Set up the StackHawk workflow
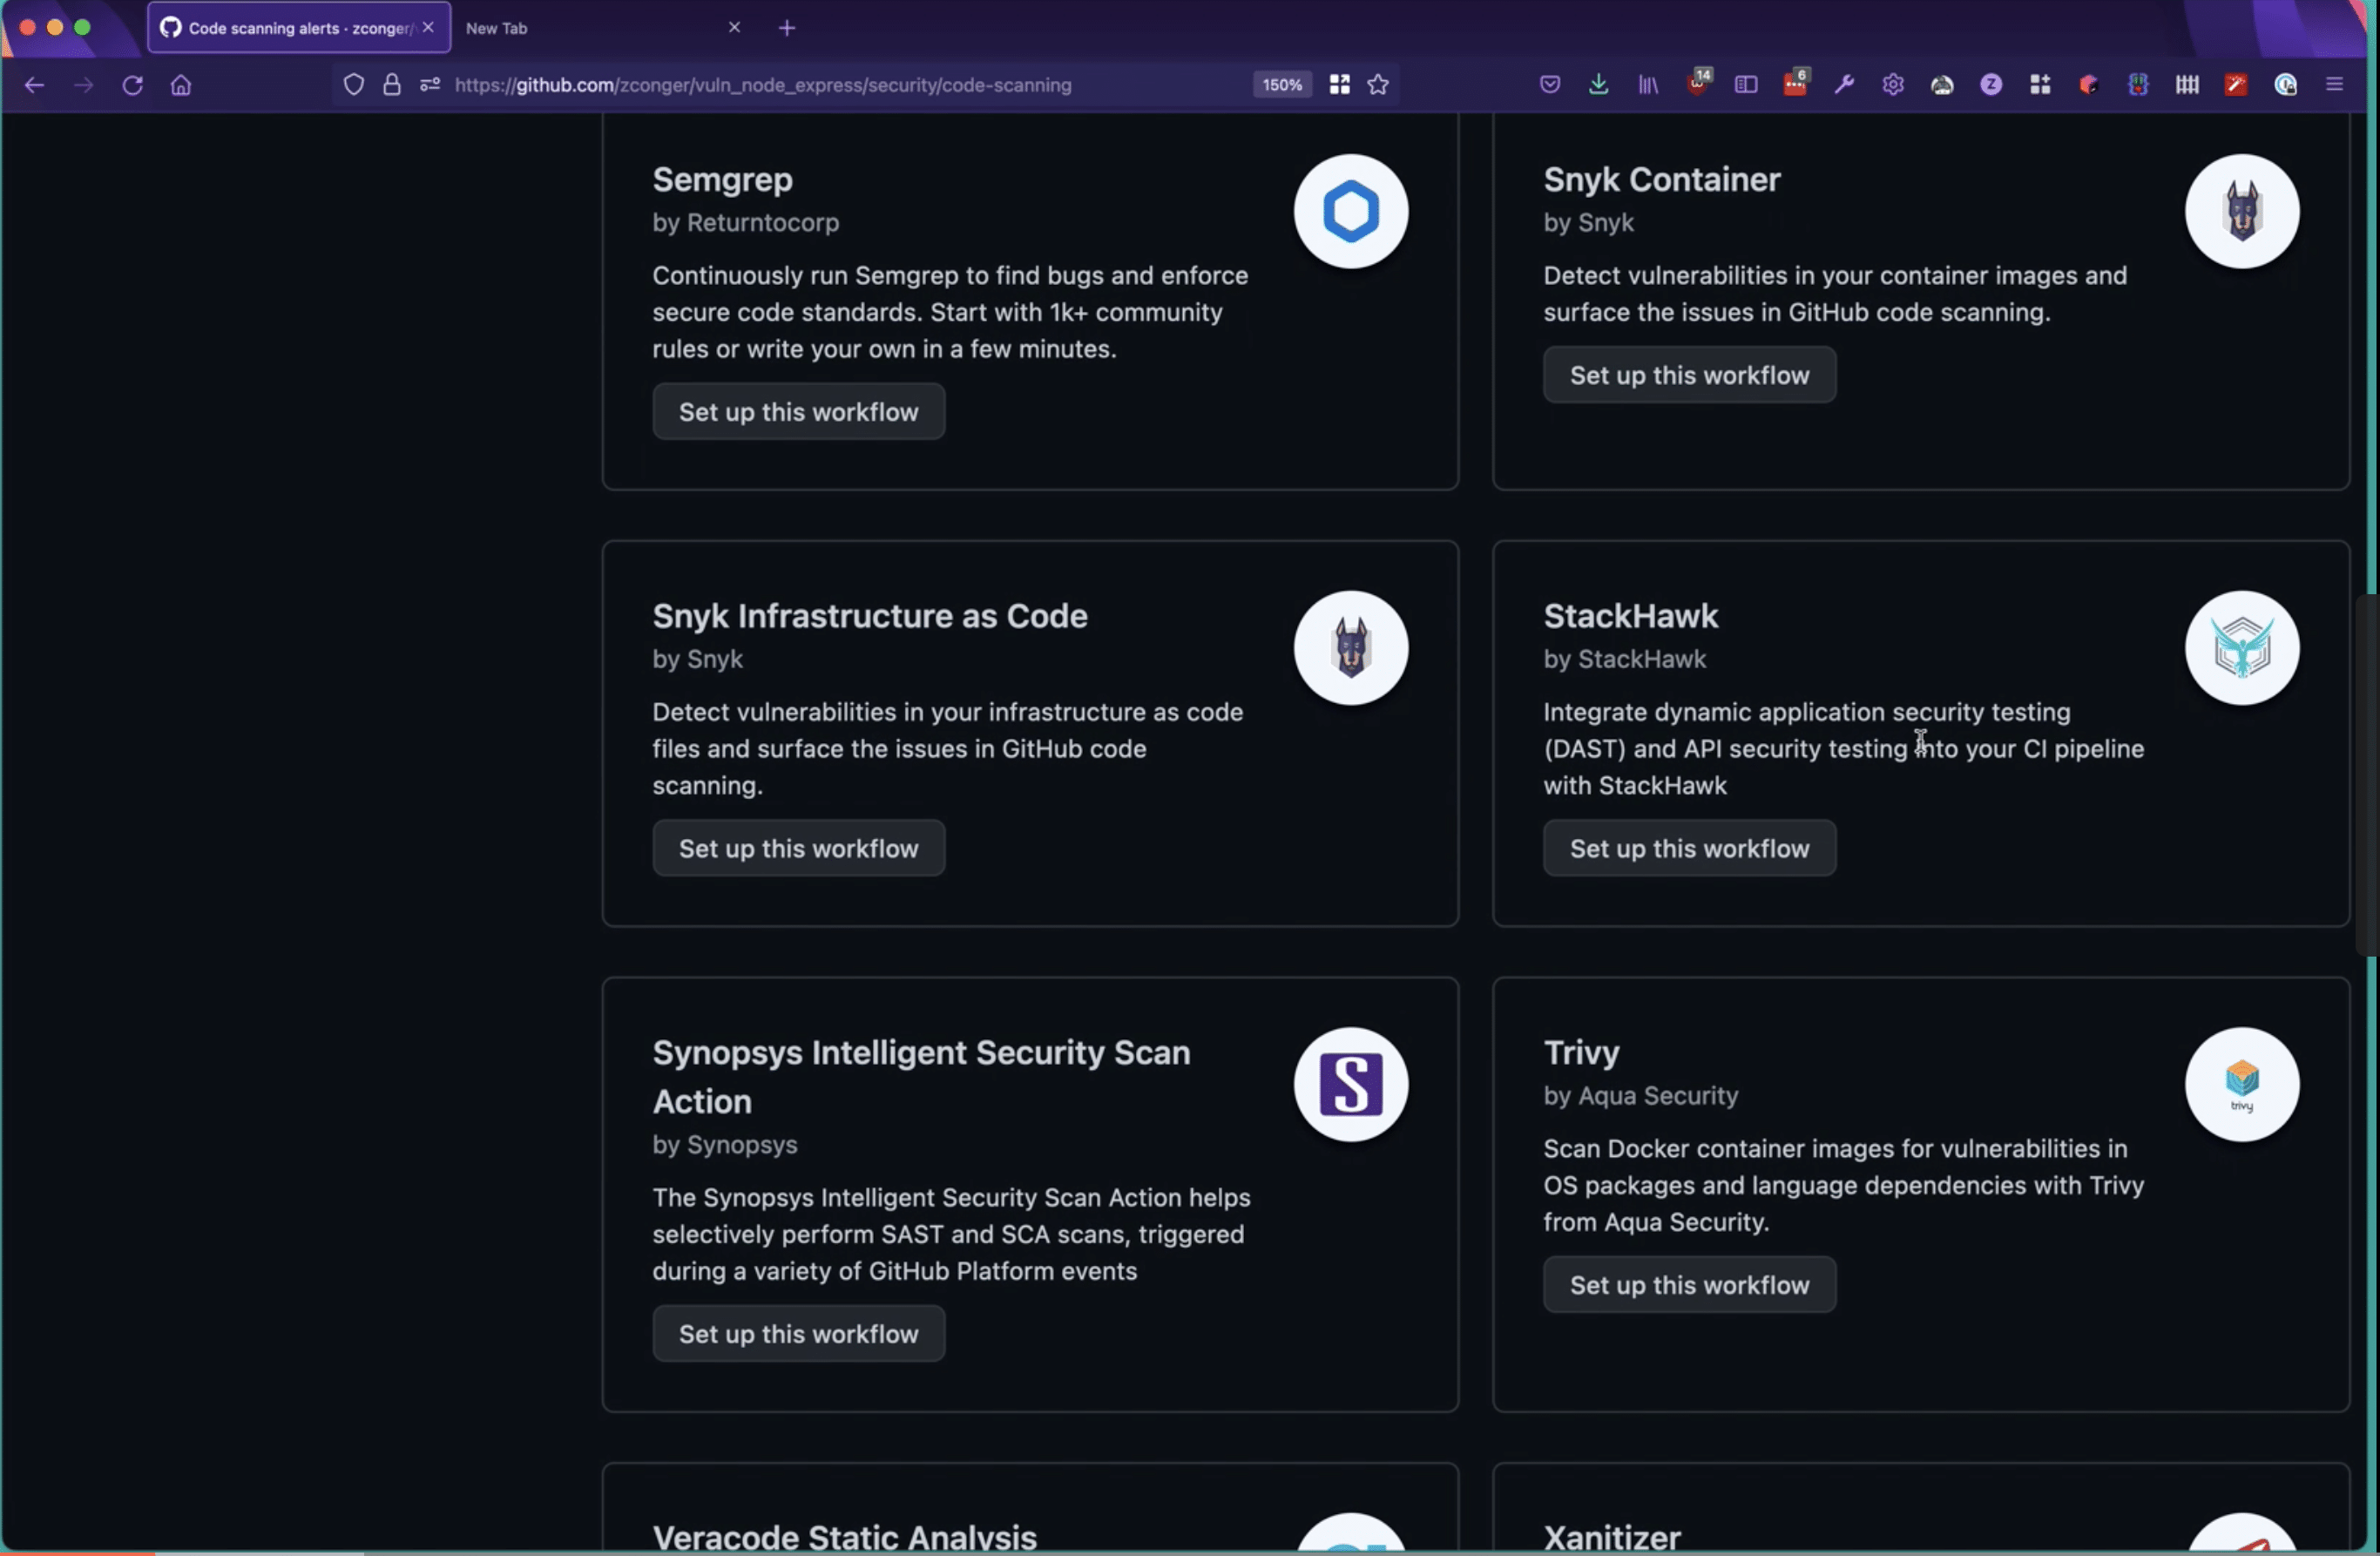 click(1689, 848)
